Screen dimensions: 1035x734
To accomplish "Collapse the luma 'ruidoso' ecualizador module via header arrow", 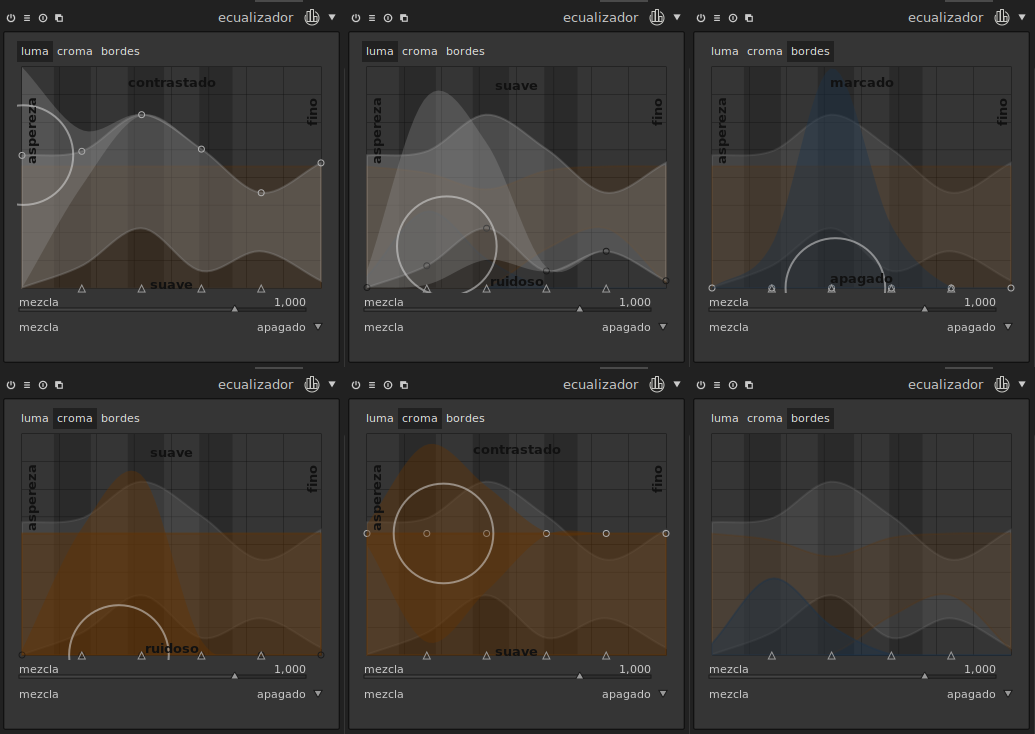I will [x=677, y=17].
